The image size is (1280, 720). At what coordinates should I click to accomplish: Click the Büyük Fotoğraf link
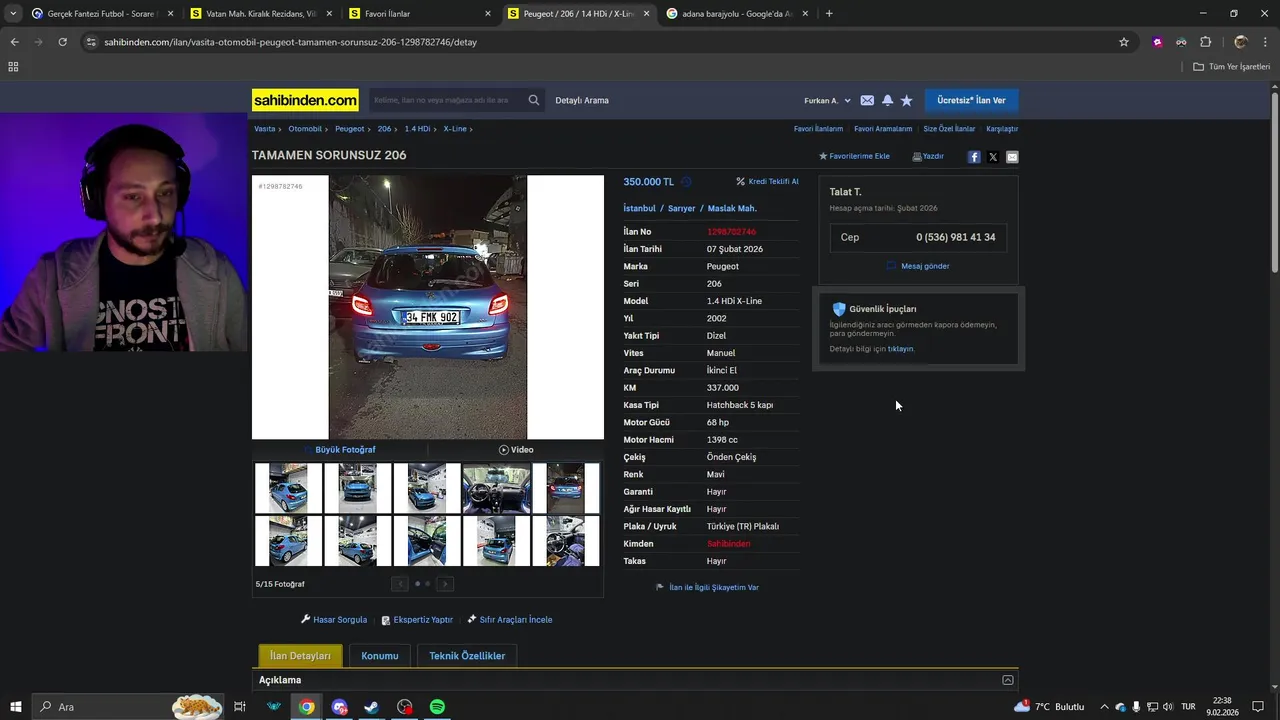click(x=340, y=450)
